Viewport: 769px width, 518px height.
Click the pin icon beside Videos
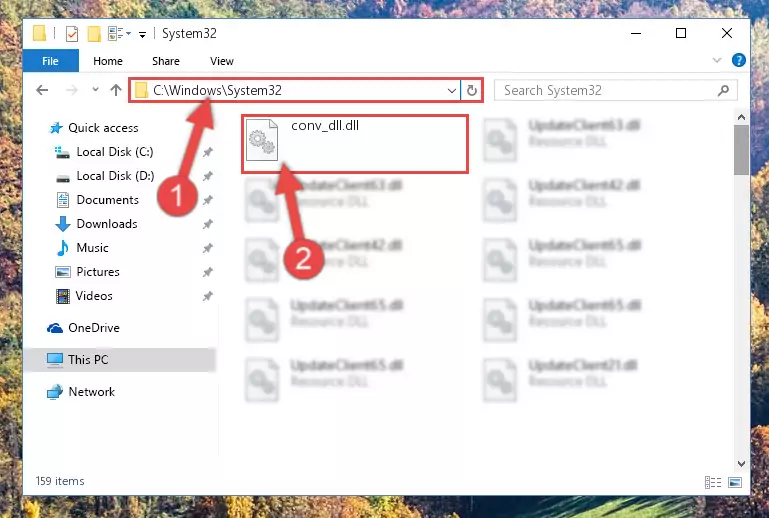[208, 296]
